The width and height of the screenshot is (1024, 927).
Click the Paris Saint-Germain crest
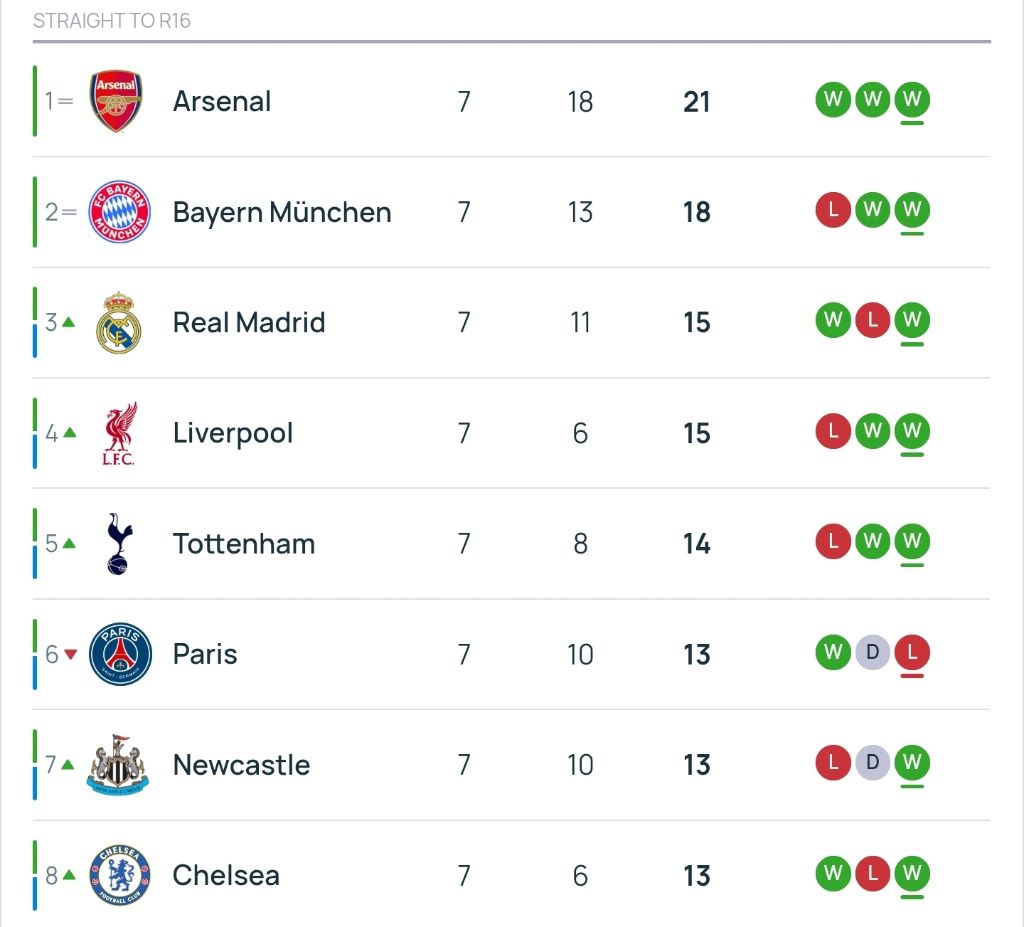[x=120, y=654]
